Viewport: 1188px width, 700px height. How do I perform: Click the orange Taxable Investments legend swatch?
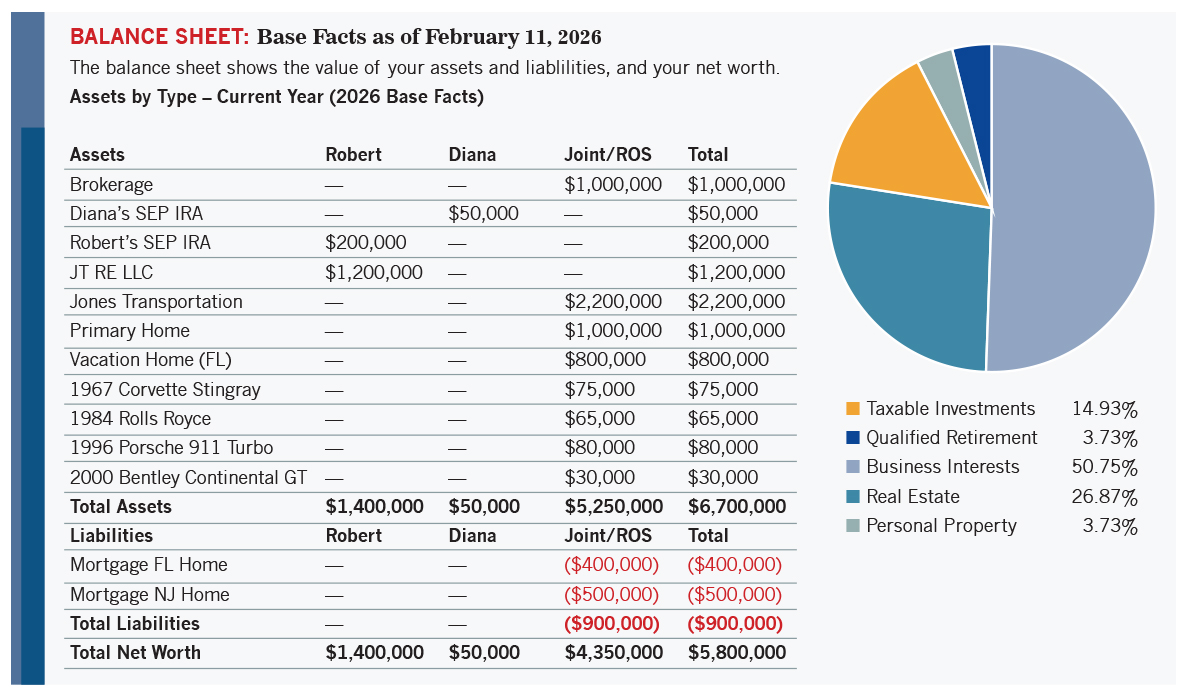pyautogui.click(x=853, y=408)
